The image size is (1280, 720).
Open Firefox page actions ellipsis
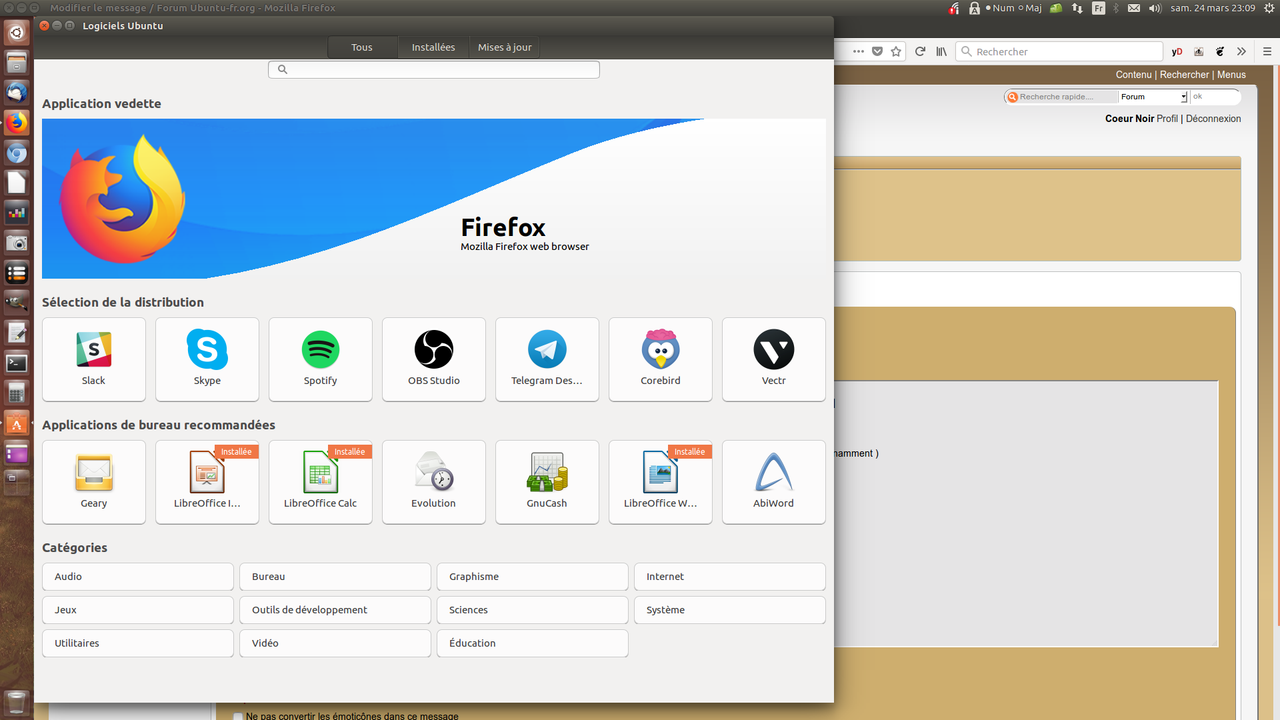(x=857, y=51)
